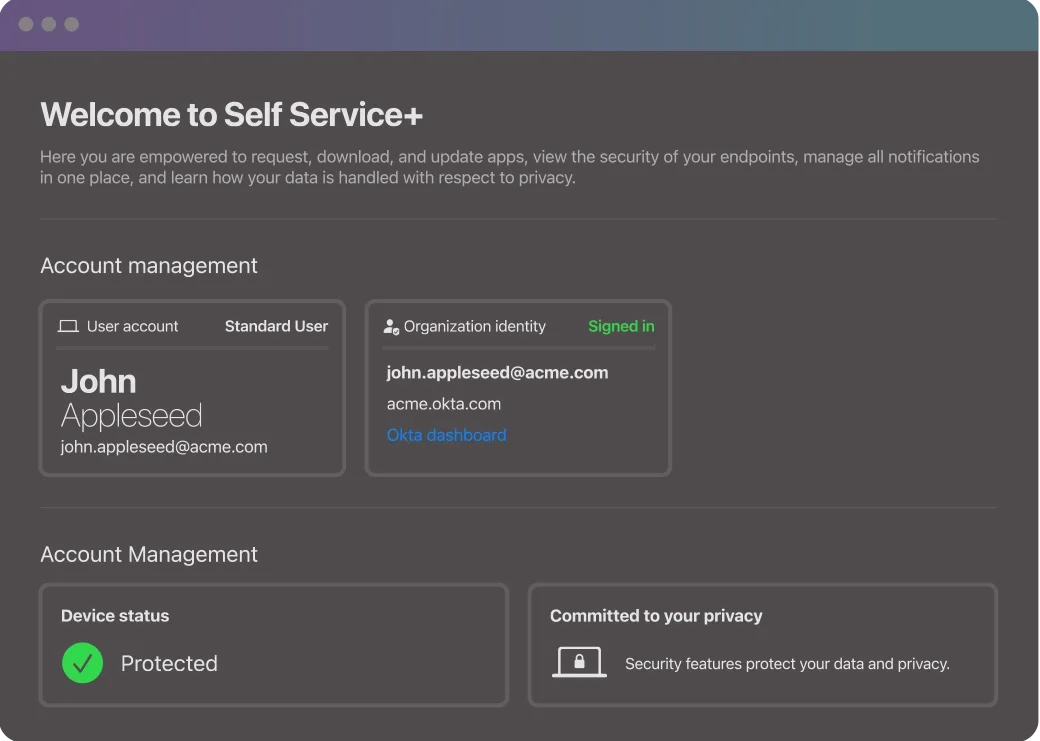Select the Device status card heading
Screen dimensions: 1040x741
(x=115, y=616)
